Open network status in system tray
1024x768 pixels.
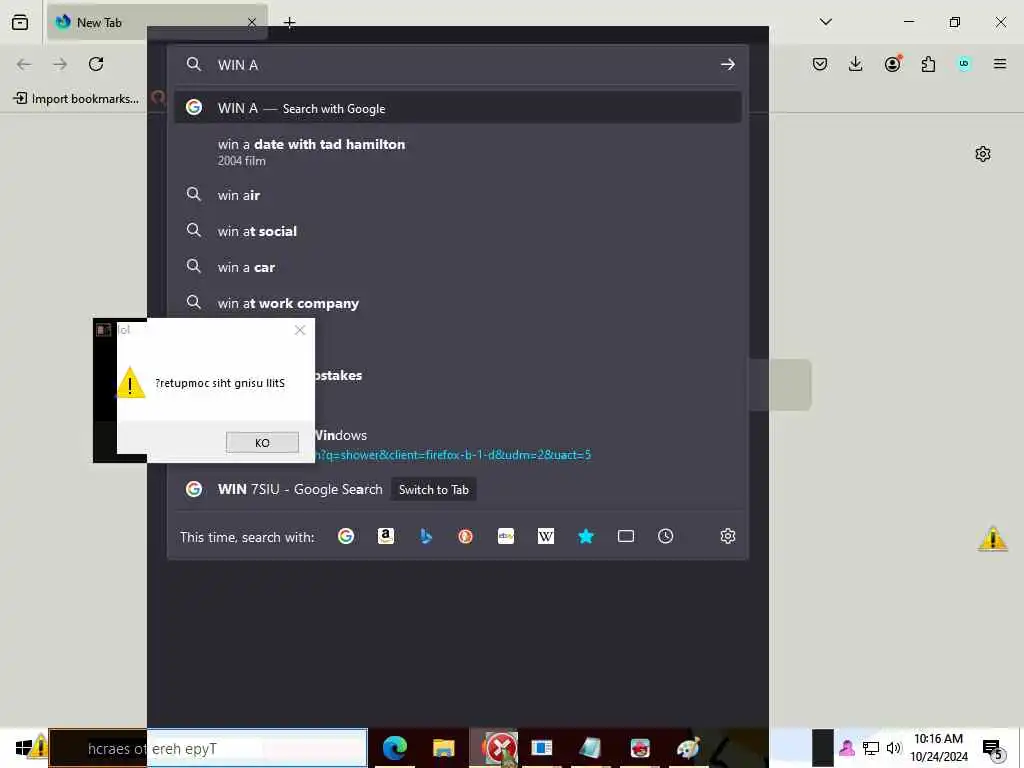point(871,748)
